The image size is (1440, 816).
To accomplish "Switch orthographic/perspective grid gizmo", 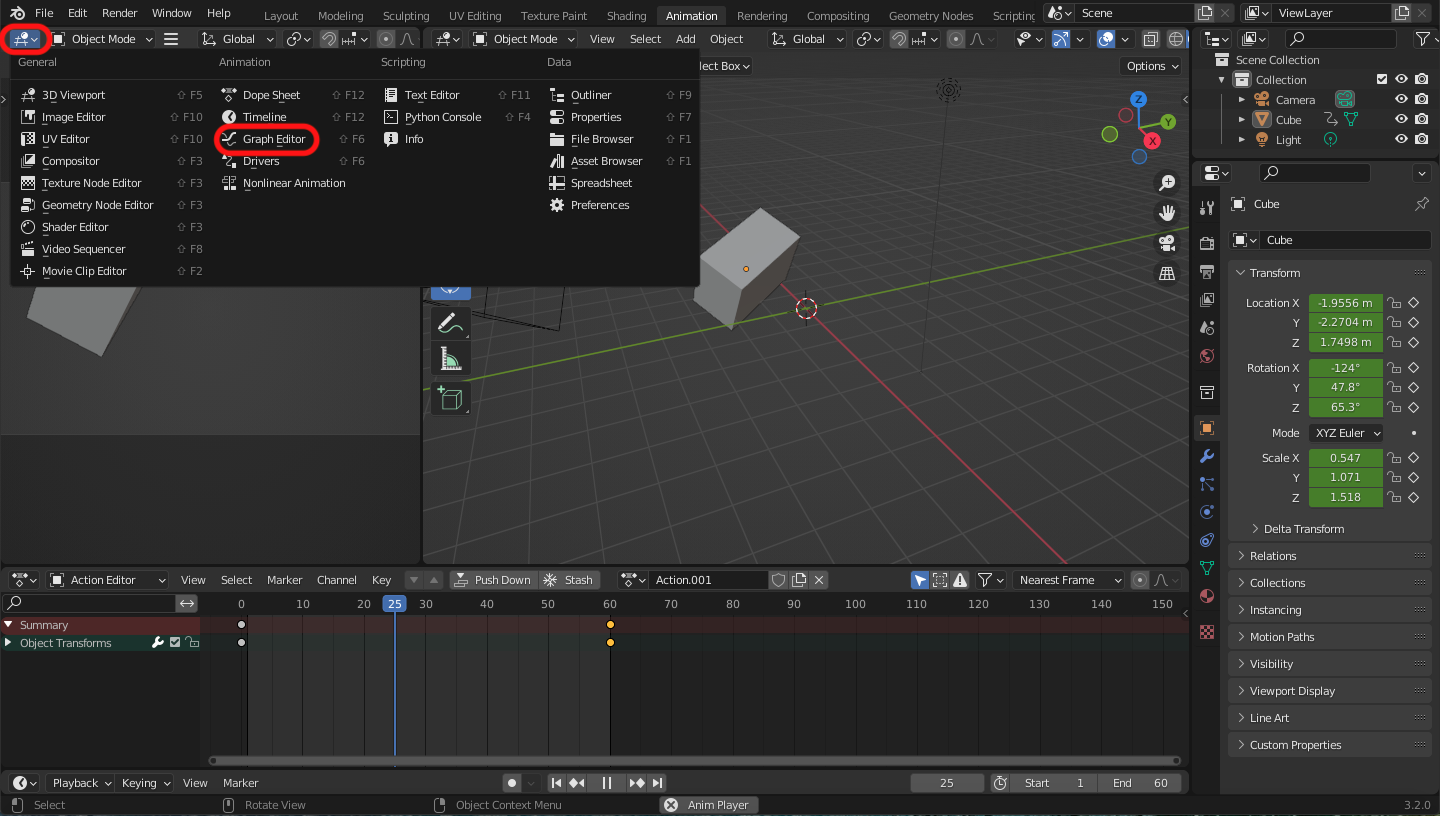I will 1166,273.
